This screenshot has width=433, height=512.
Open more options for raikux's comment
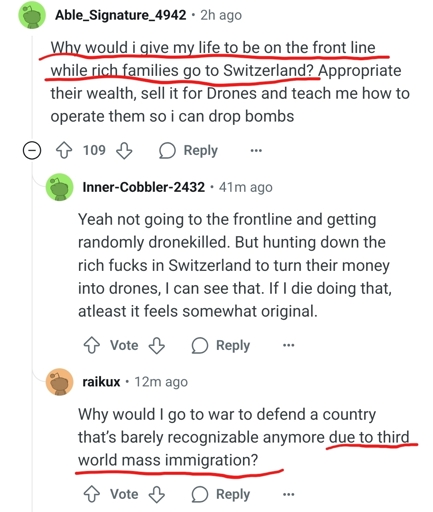point(288,494)
